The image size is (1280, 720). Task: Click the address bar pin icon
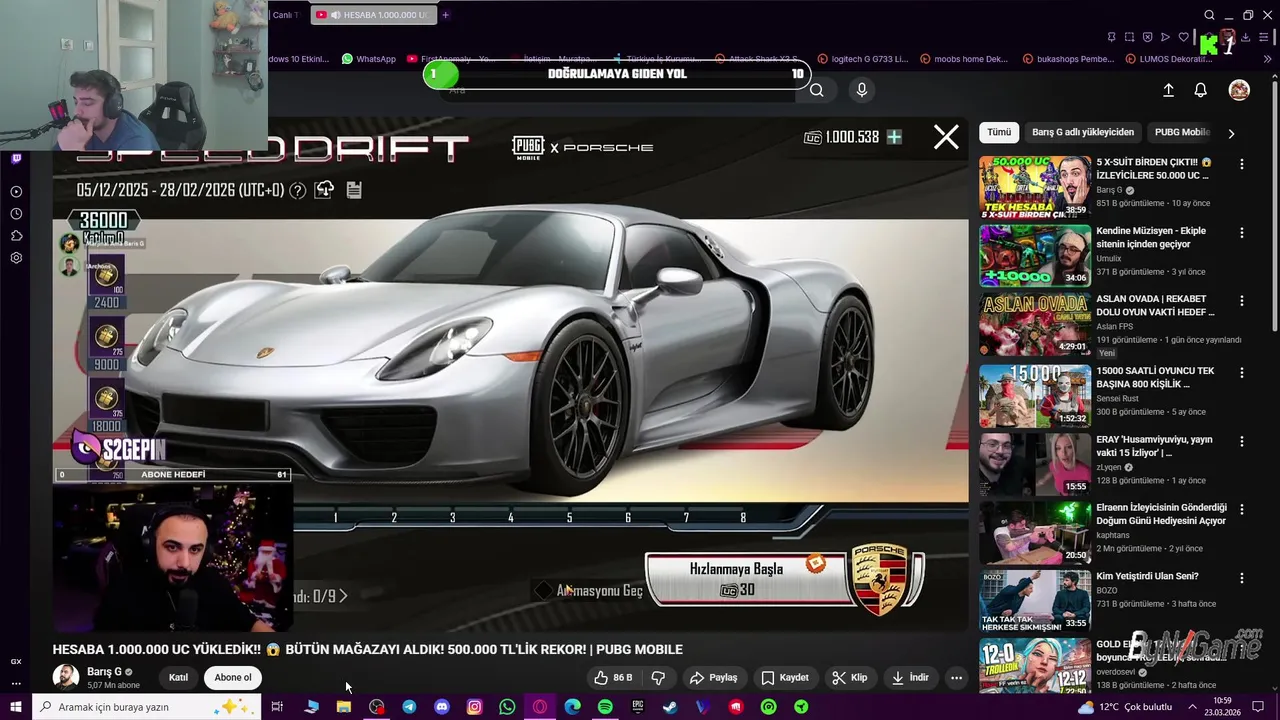1111,37
